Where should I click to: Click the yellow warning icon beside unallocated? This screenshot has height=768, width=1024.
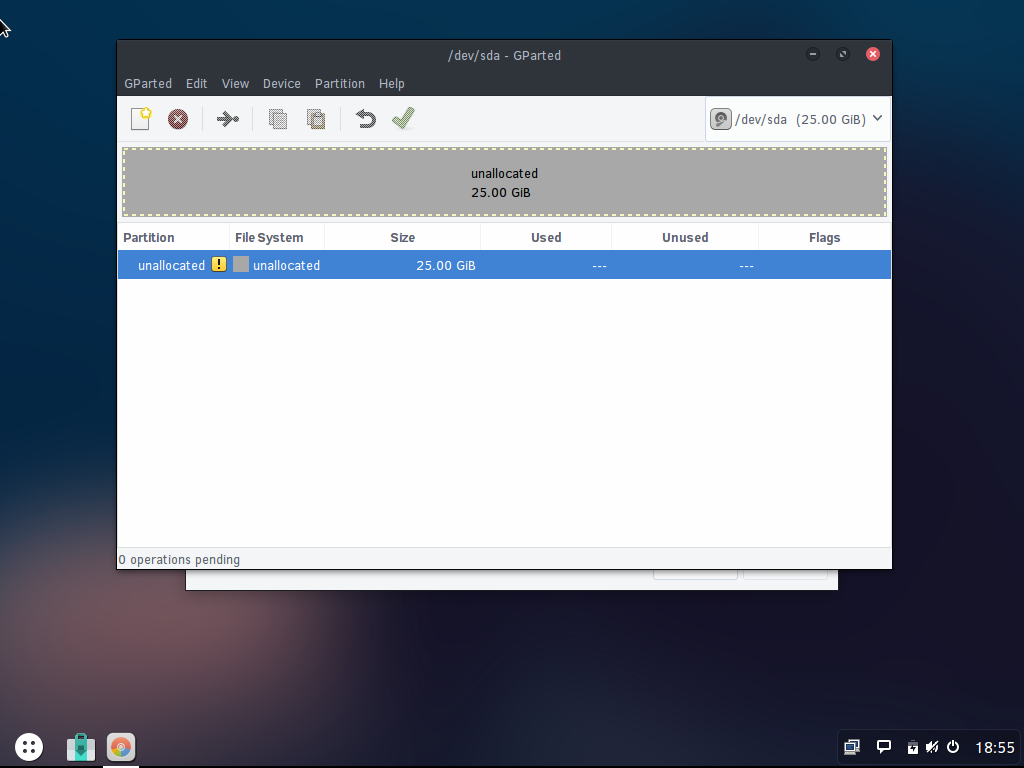[x=219, y=264]
